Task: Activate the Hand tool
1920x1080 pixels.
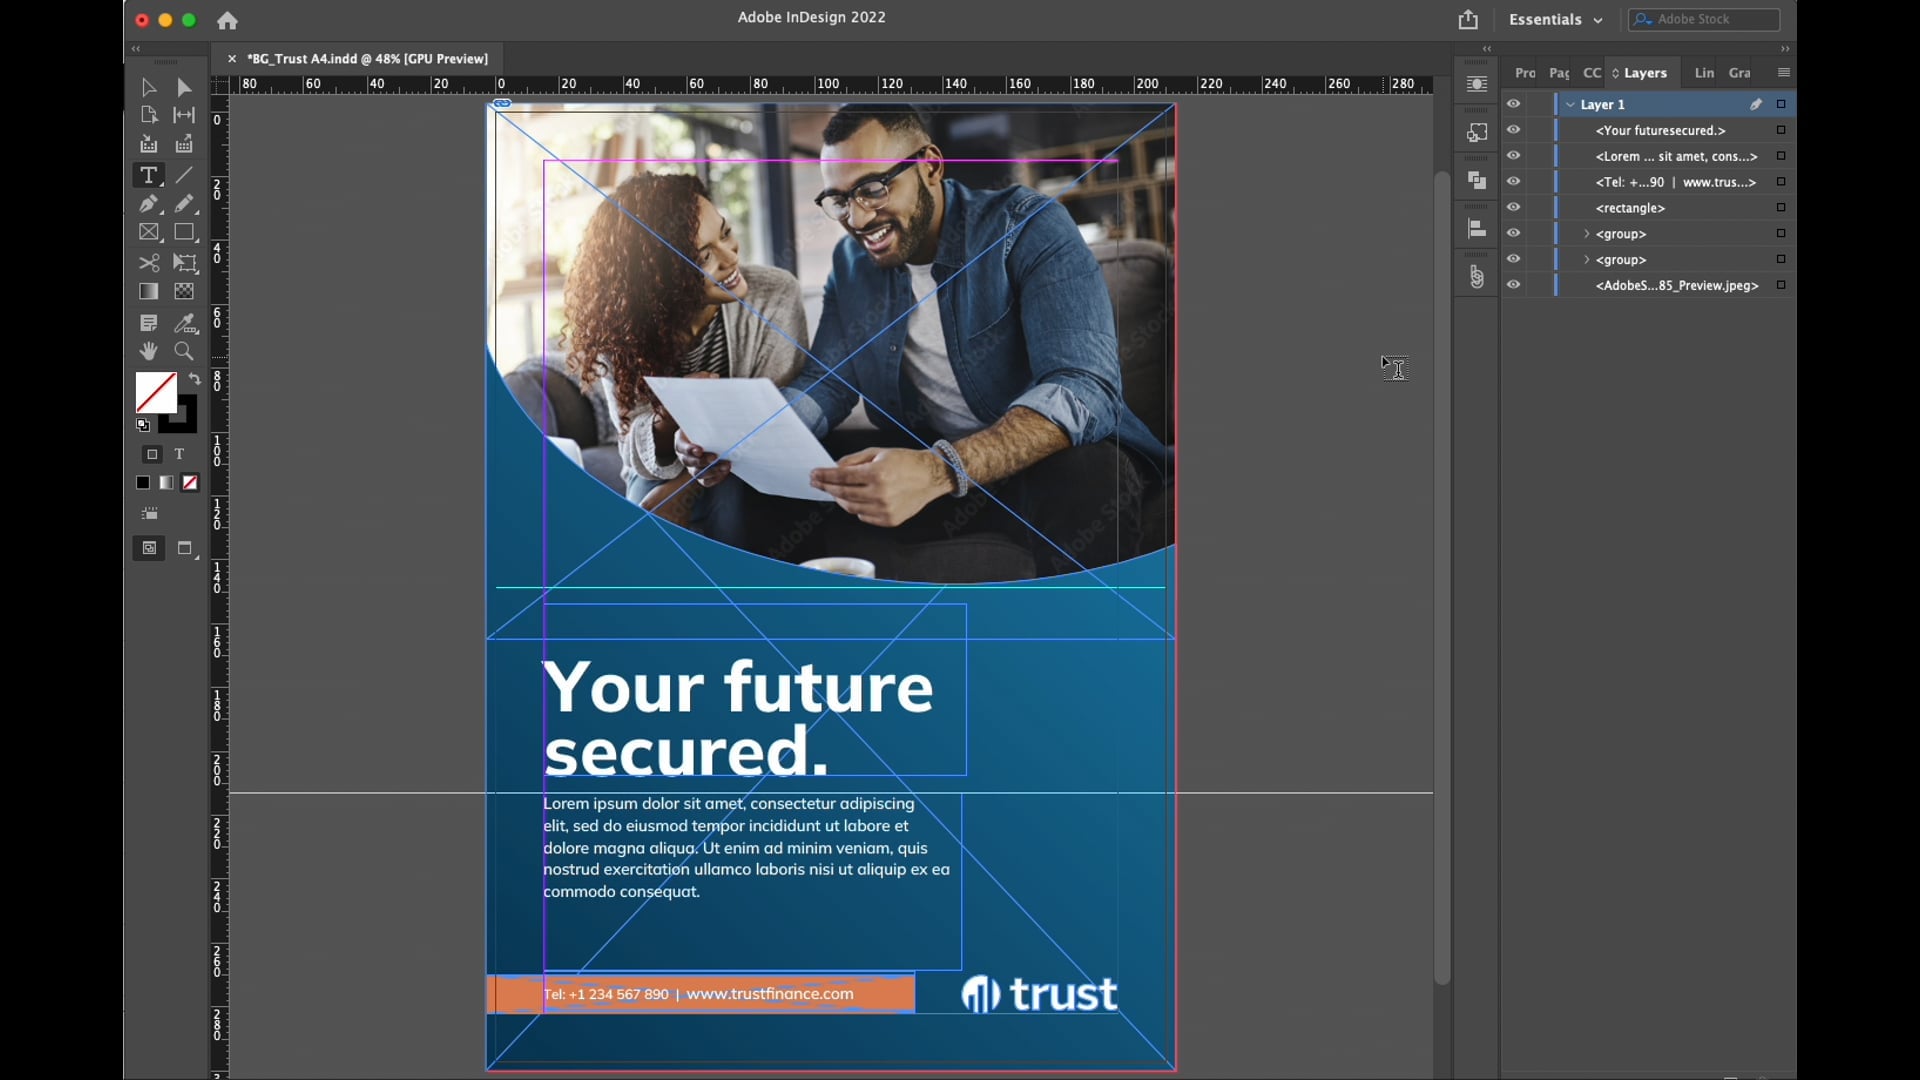Action: click(149, 351)
